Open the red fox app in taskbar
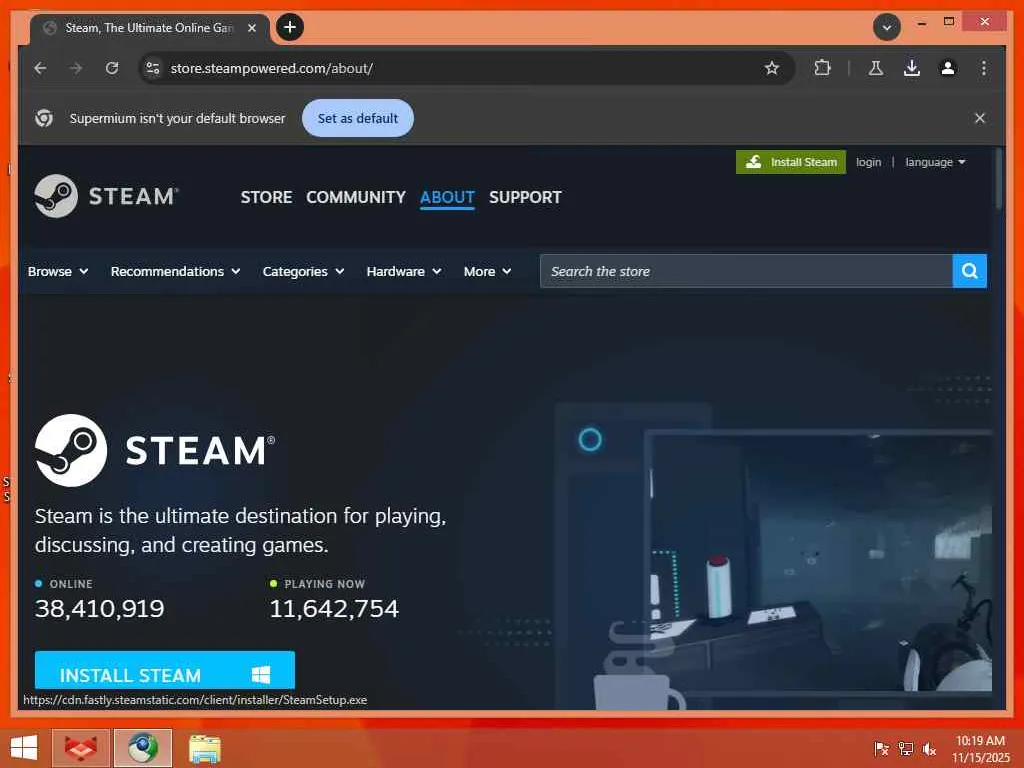Screen dimensions: 1024x768 (x=81, y=748)
